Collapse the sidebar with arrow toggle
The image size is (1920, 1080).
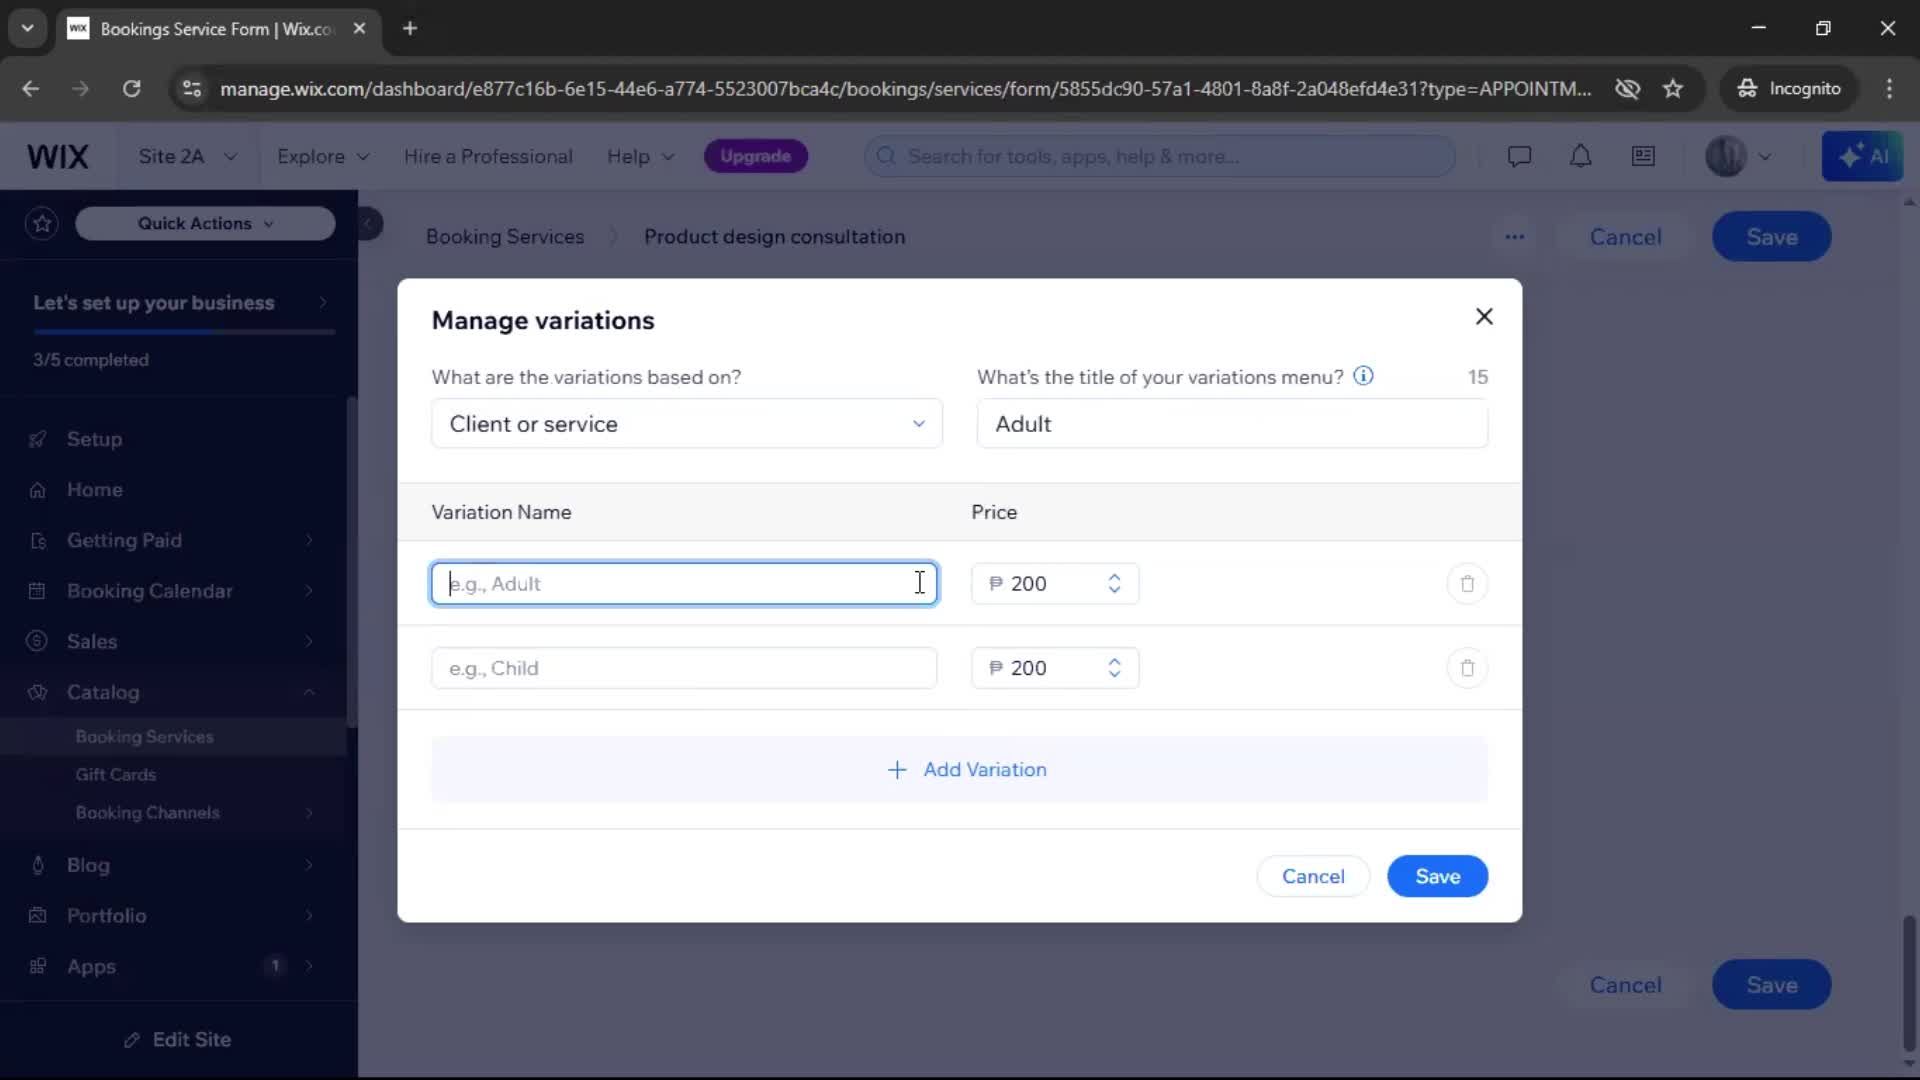(368, 223)
